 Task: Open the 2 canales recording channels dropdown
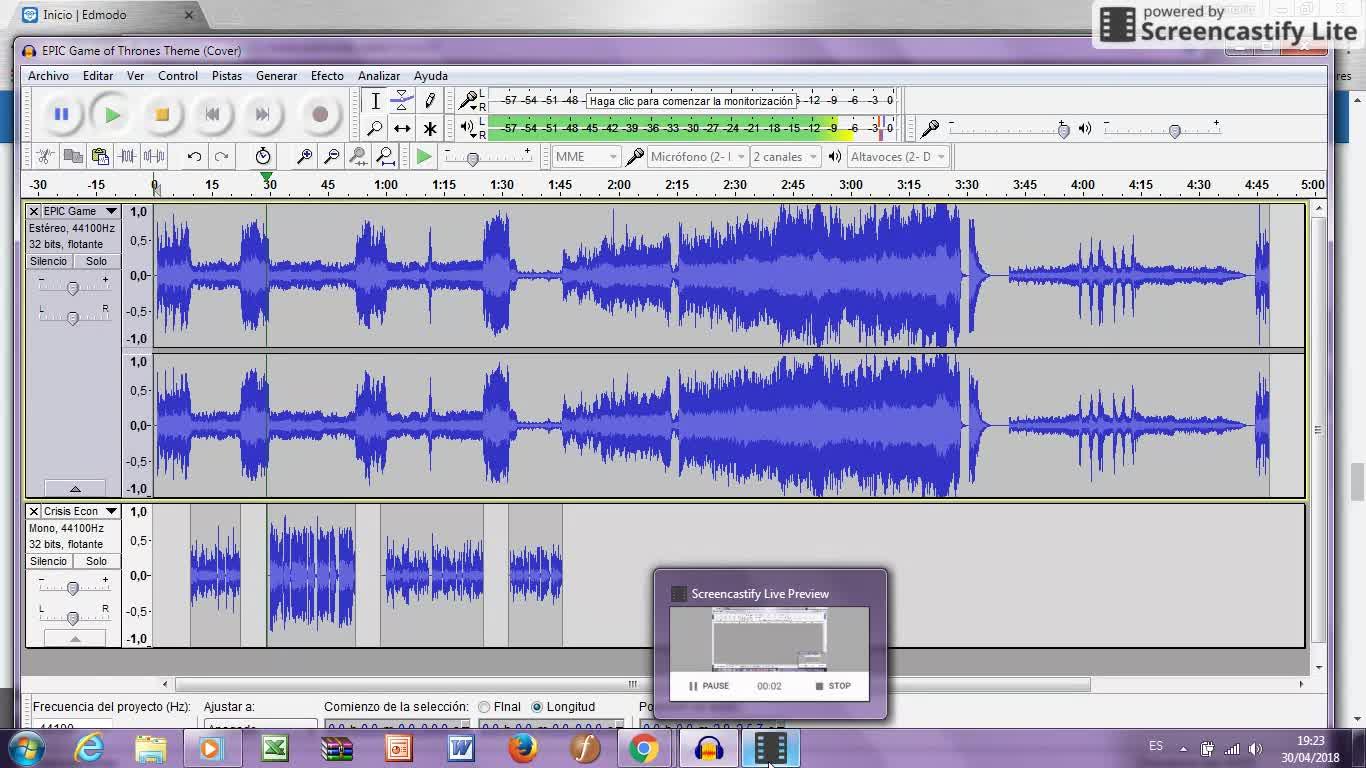point(785,156)
